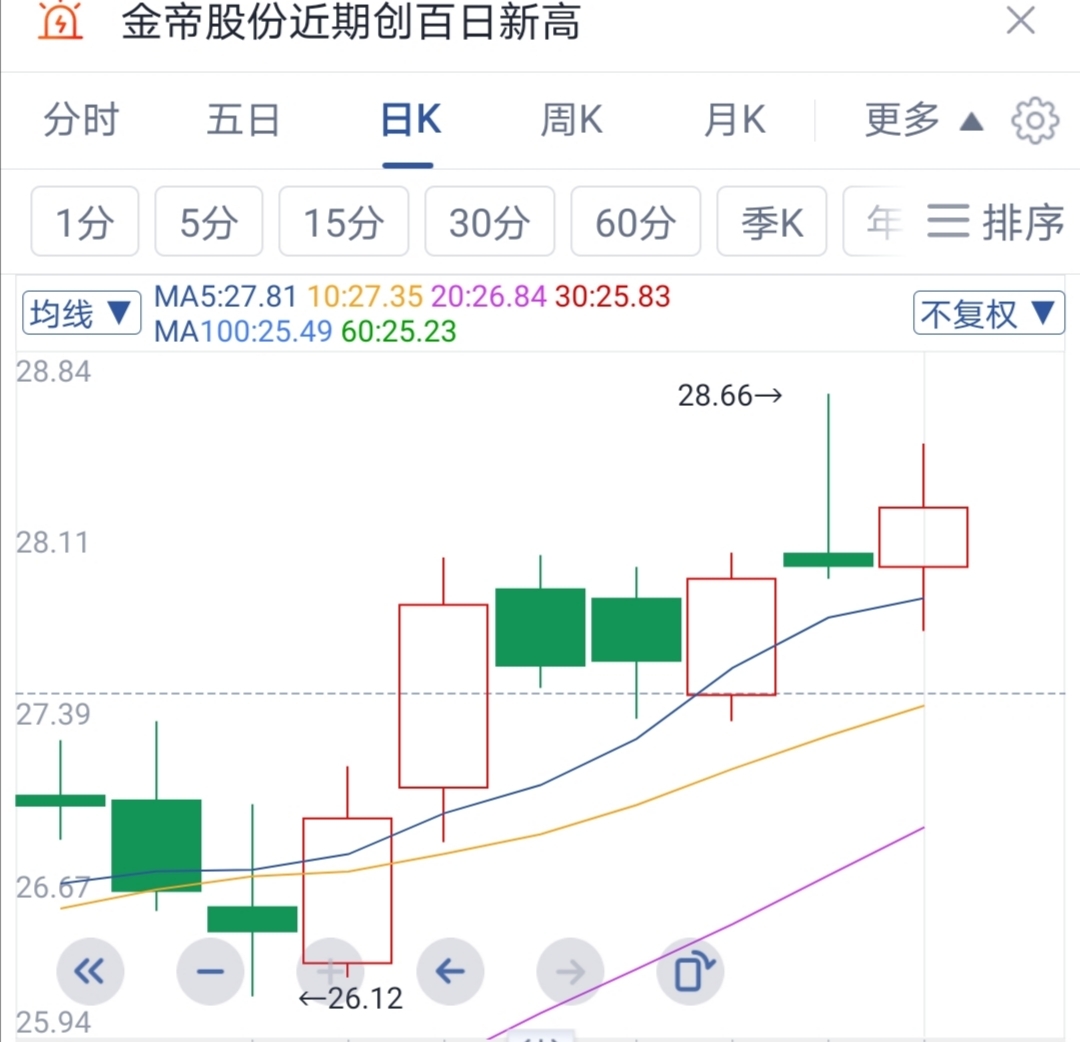Tap the 排序 sort button

pos(995,222)
